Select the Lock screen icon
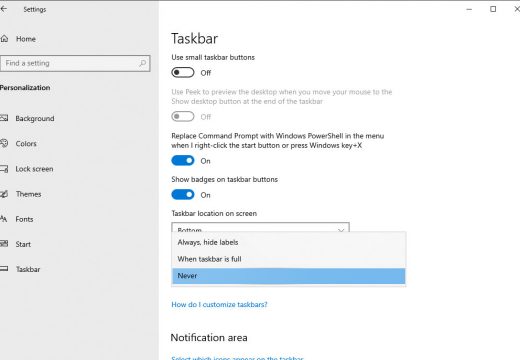The width and height of the screenshot is (520, 360). click(4, 169)
